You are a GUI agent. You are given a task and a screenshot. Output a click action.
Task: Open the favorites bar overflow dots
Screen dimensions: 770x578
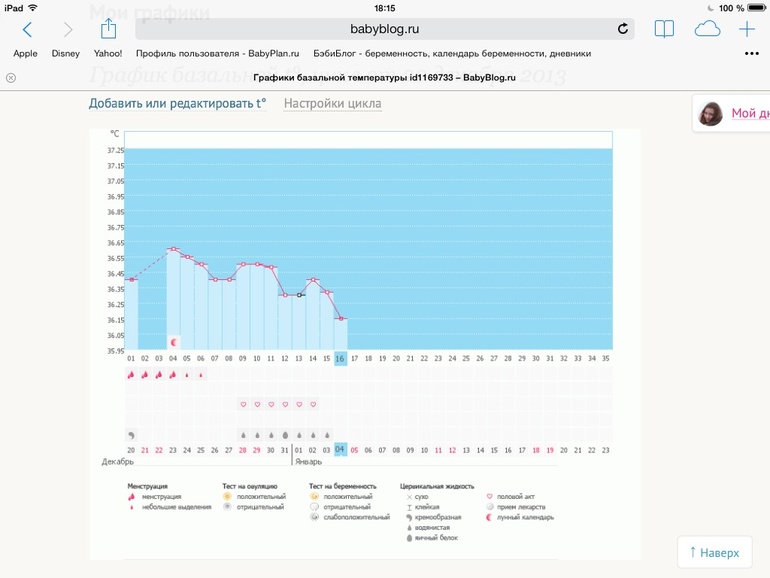click(x=751, y=54)
